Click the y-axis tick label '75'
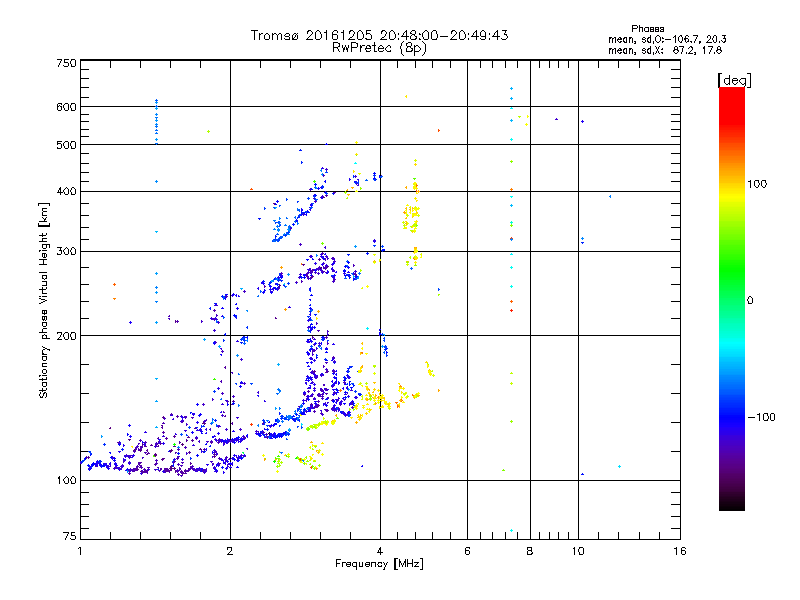This screenshot has height=600, width=800. click(x=70, y=536)
